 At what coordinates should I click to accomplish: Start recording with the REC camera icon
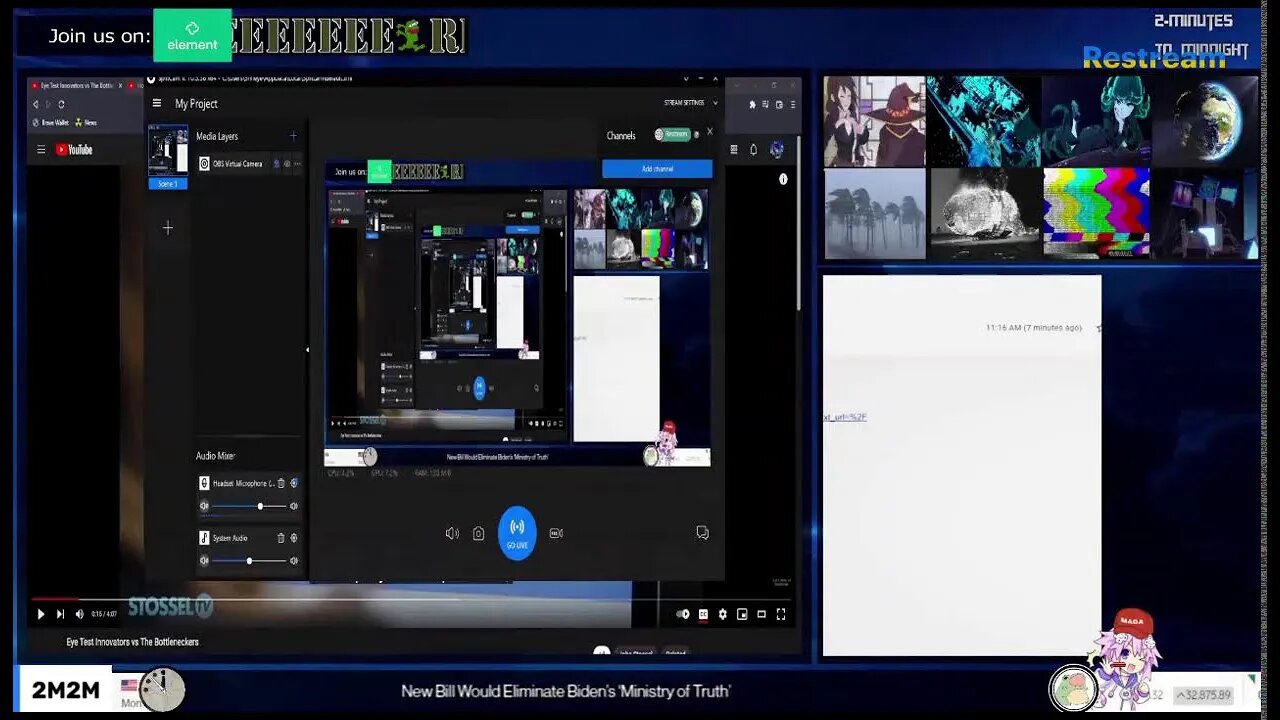click(556, 533)
